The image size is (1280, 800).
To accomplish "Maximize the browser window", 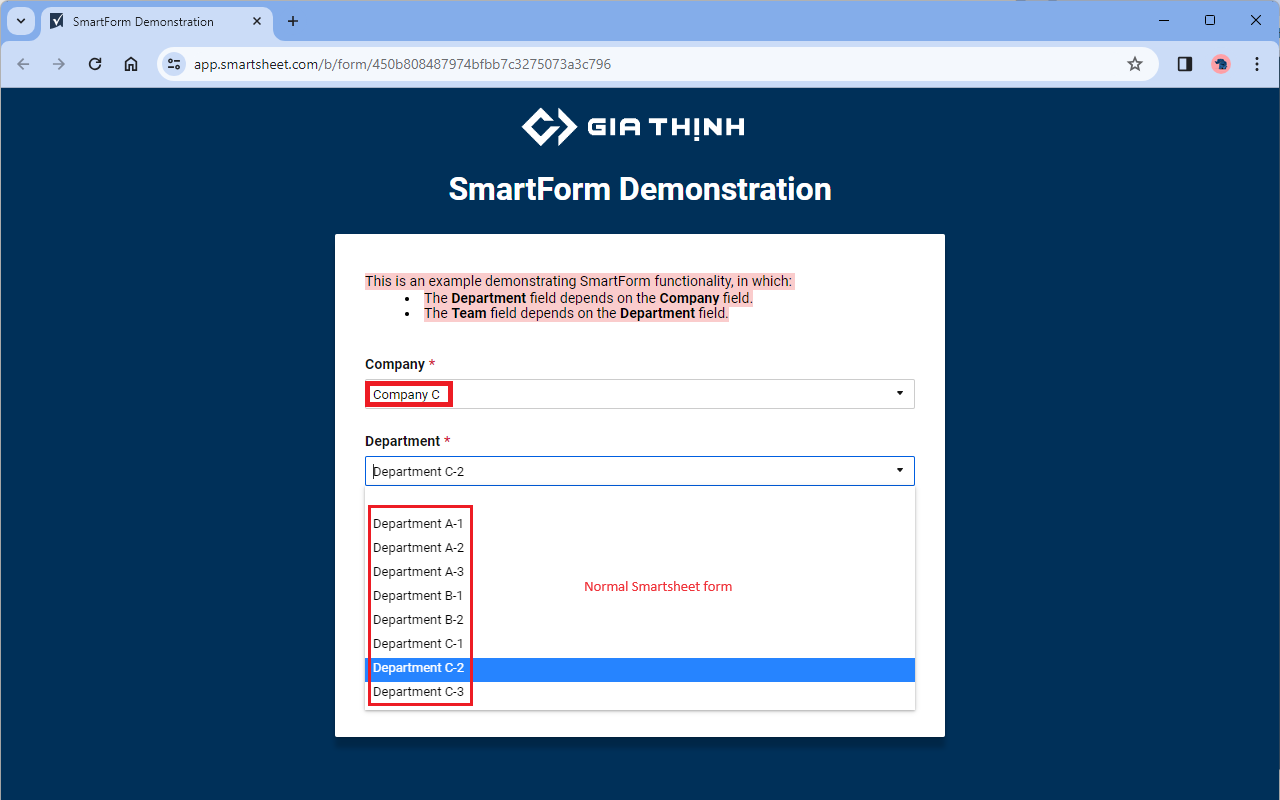I will pos(1210,20).
